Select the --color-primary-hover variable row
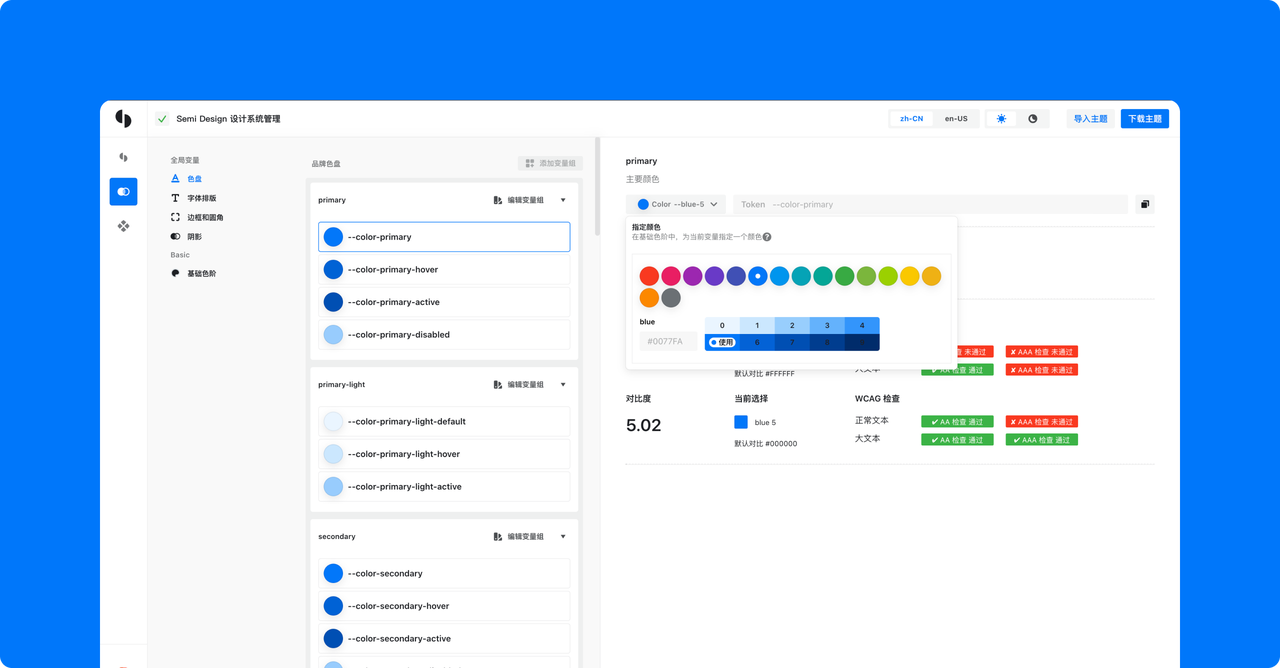This screenshot has height=668, width=1280. pyautogui.click(x=444, y=270)
